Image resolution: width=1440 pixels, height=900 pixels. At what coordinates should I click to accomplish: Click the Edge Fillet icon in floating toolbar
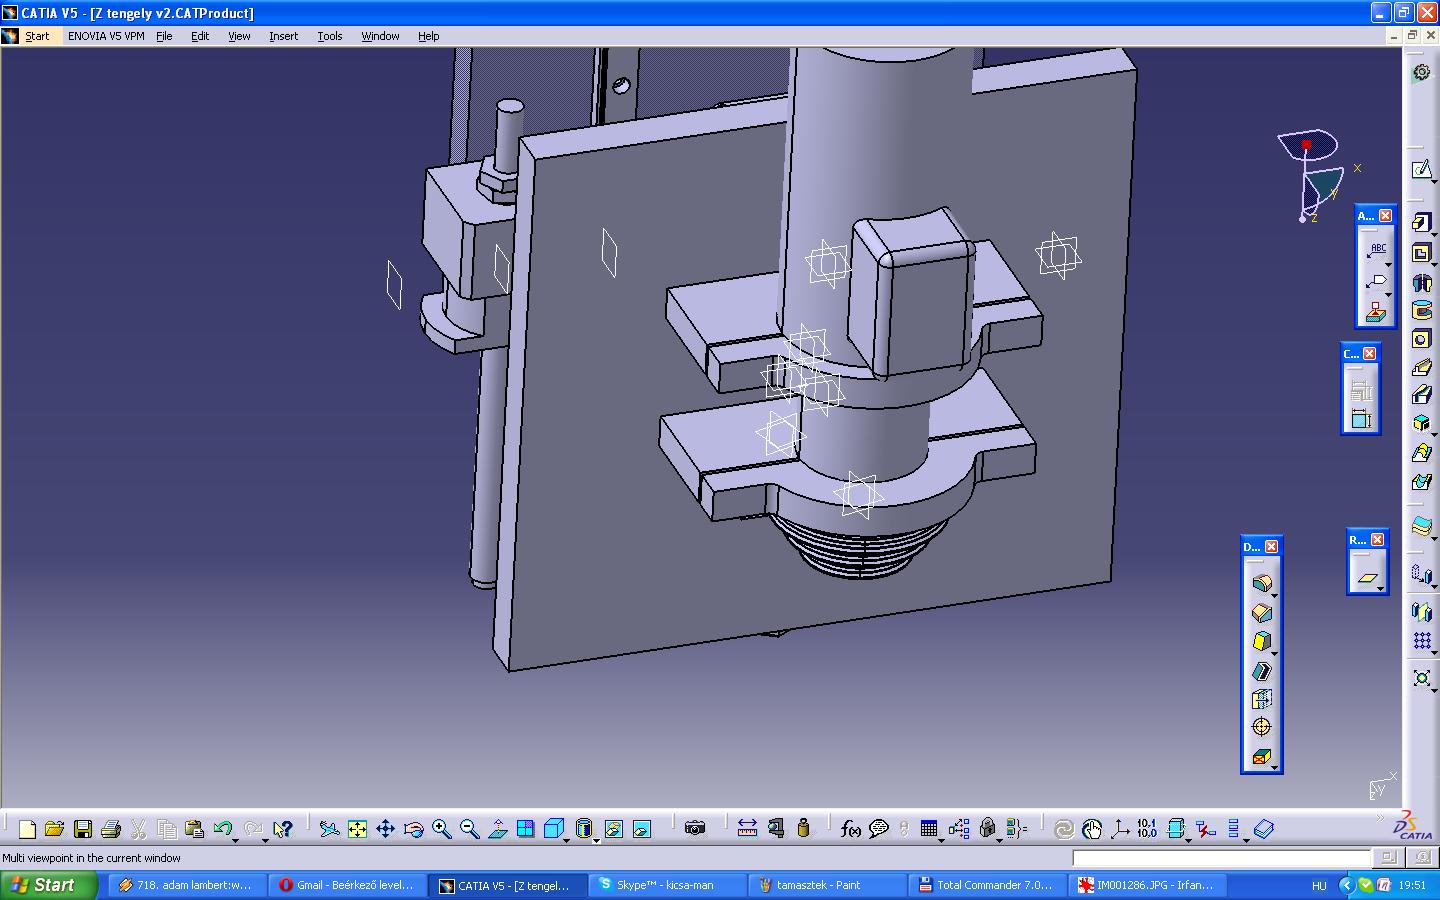tap(1261, 584)
